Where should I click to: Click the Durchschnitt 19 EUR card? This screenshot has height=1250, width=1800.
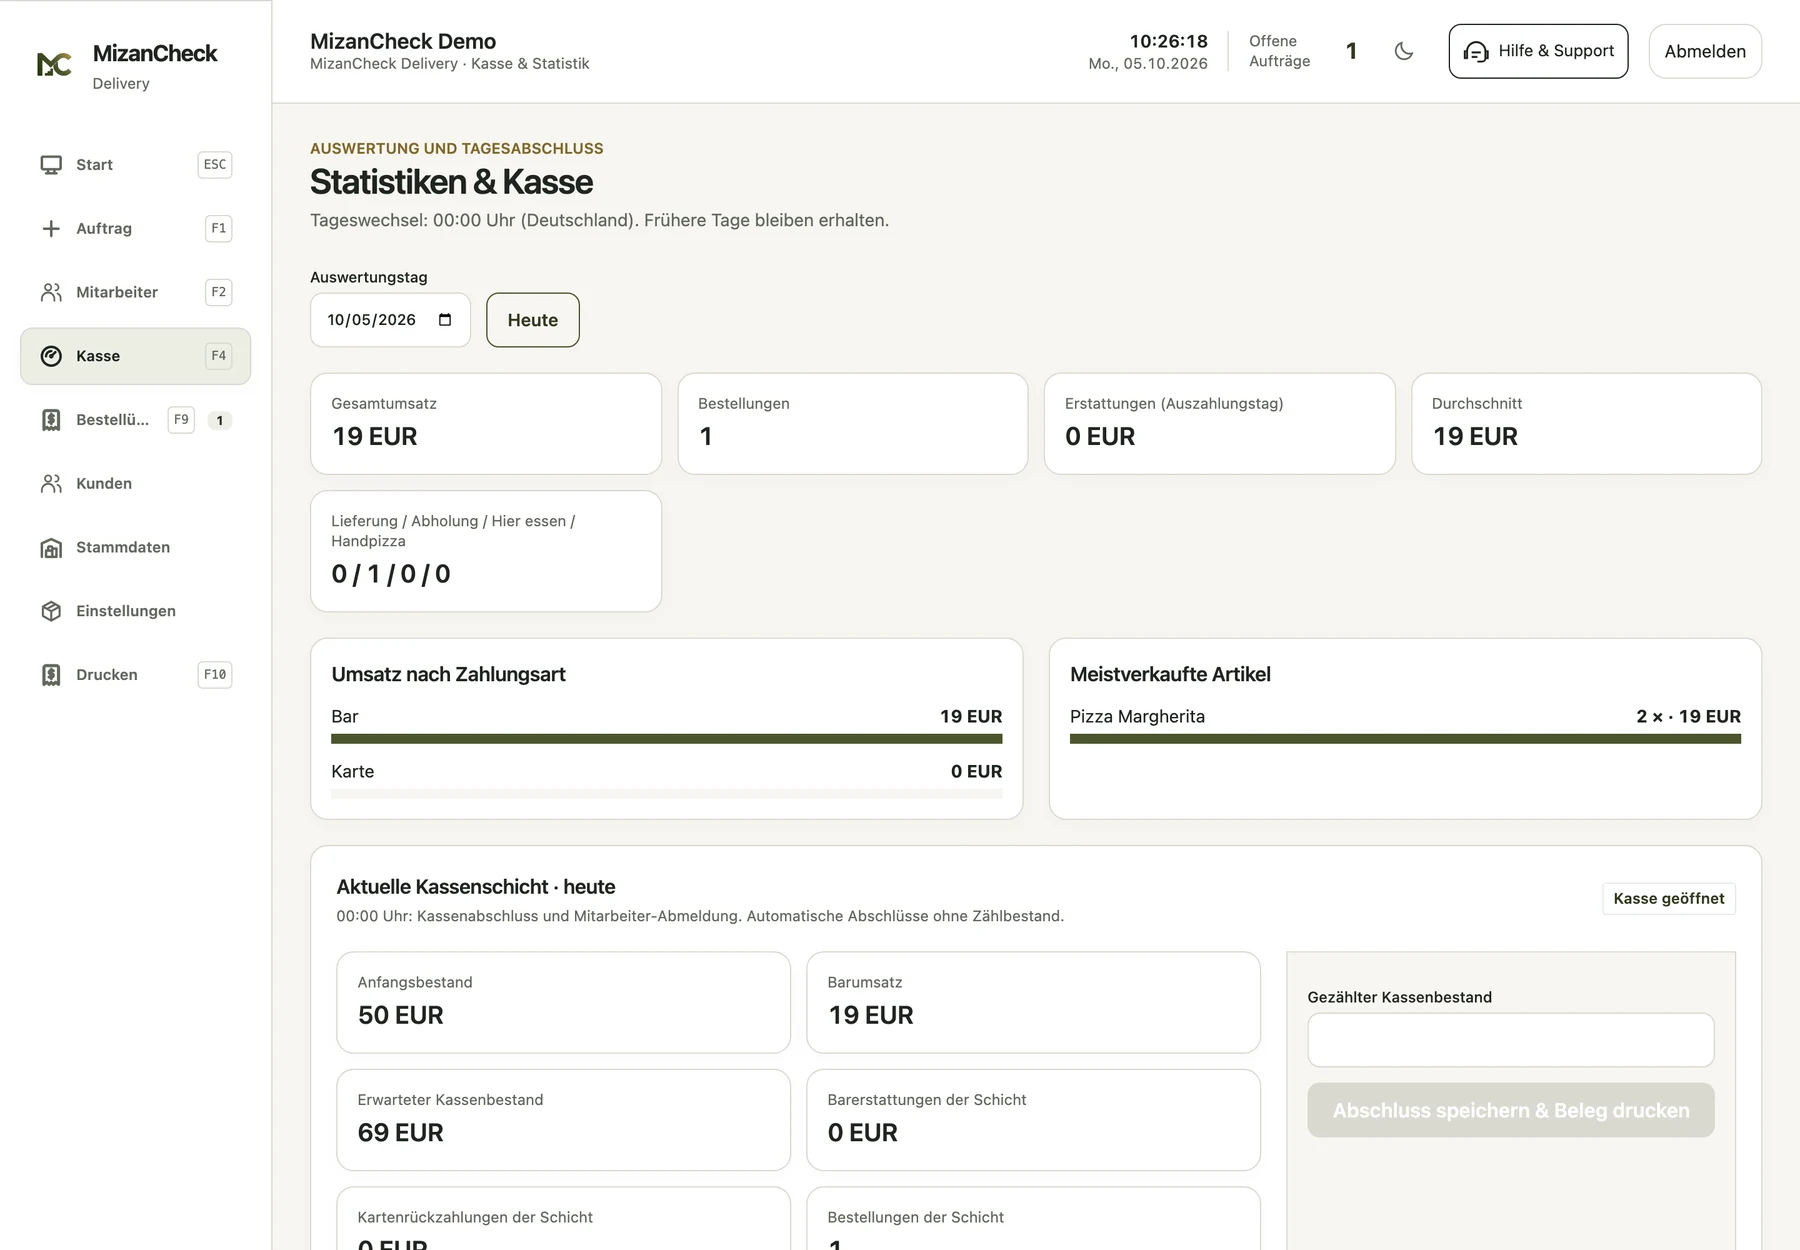pyautogui.click(x=1586, y=424)
